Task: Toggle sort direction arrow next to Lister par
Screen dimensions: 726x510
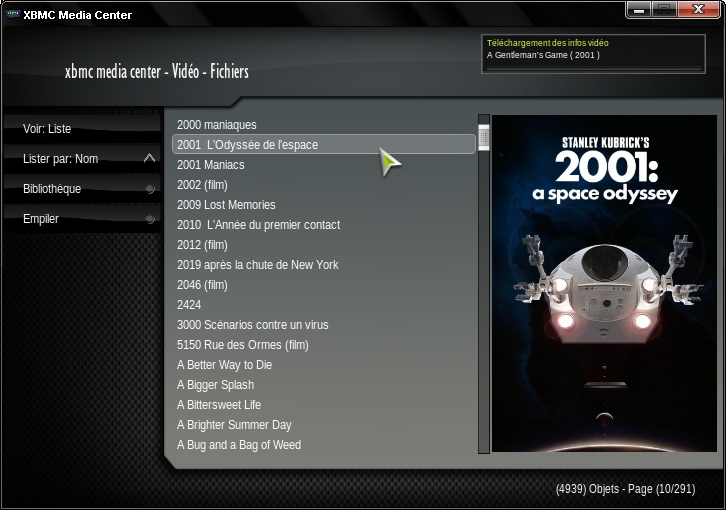Action: click(x=149, y=158)
